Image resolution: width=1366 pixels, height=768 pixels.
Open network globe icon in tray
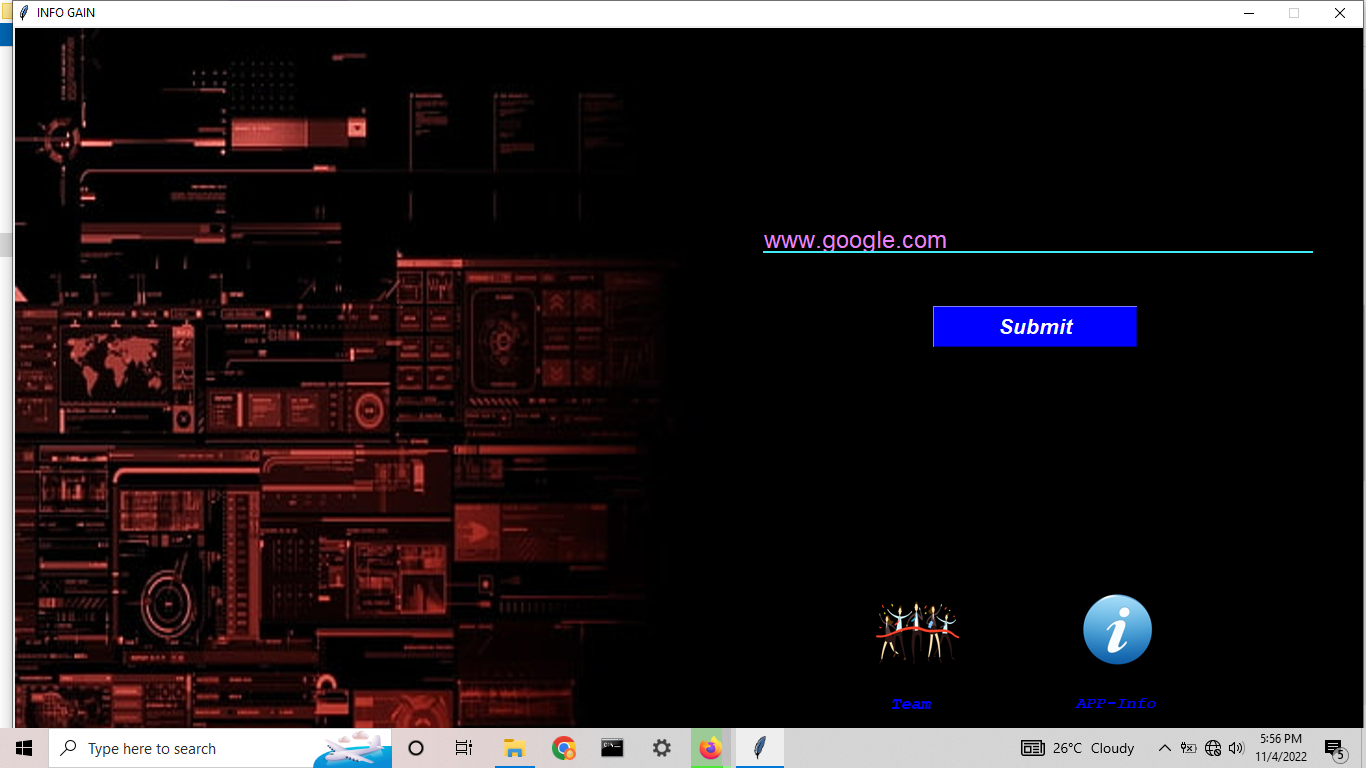point(1213,748)
